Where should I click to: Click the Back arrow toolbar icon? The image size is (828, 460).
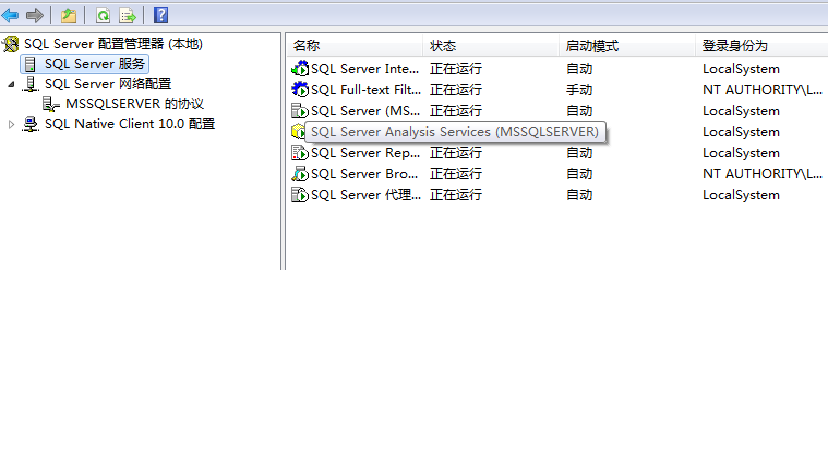coord(10,15)
